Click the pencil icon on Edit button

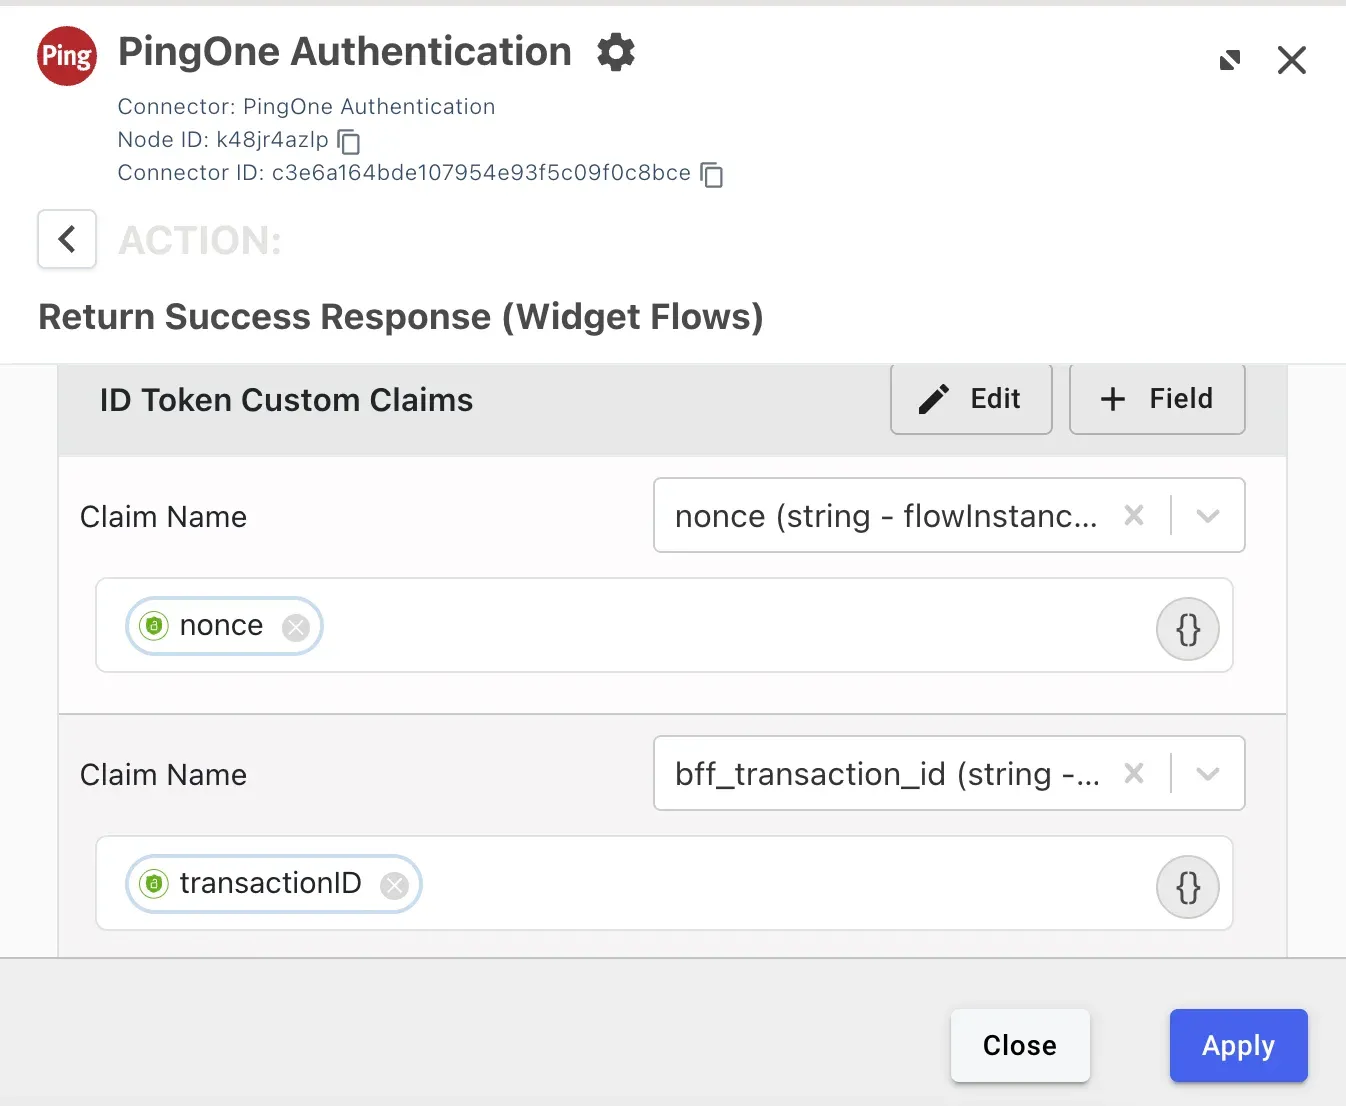(x=933, y=400)
